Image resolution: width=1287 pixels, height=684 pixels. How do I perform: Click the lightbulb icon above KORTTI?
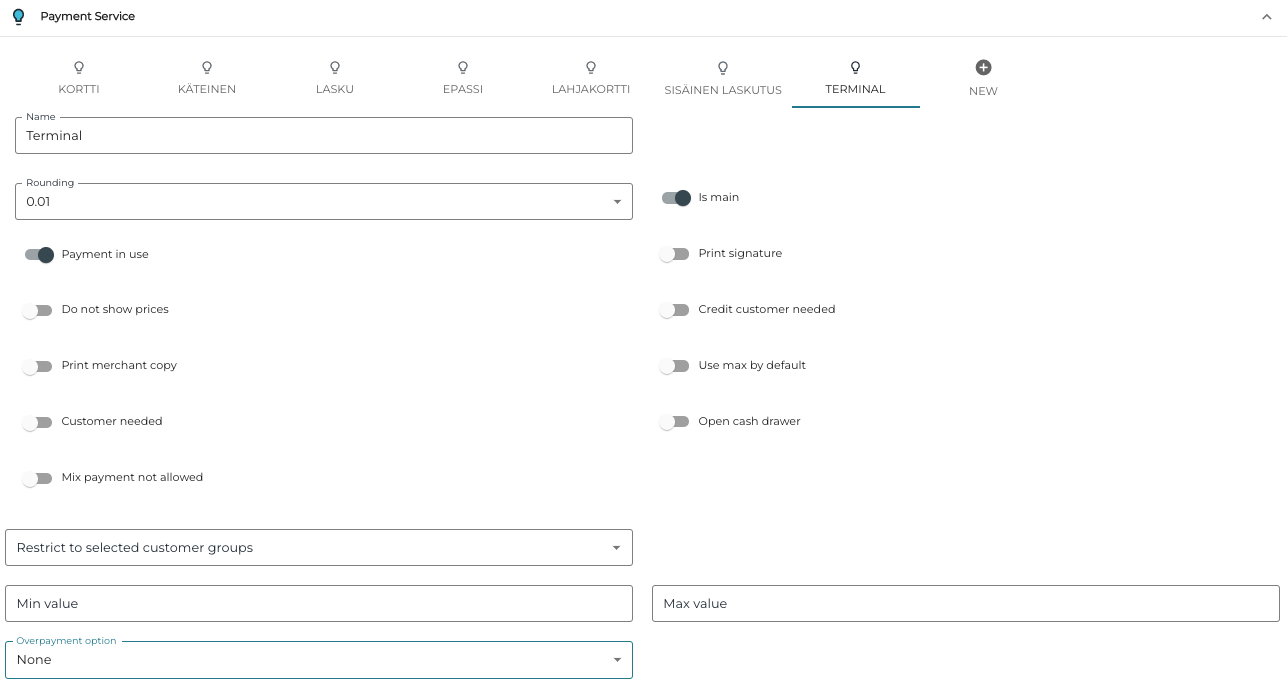click(x=78, y=68)
